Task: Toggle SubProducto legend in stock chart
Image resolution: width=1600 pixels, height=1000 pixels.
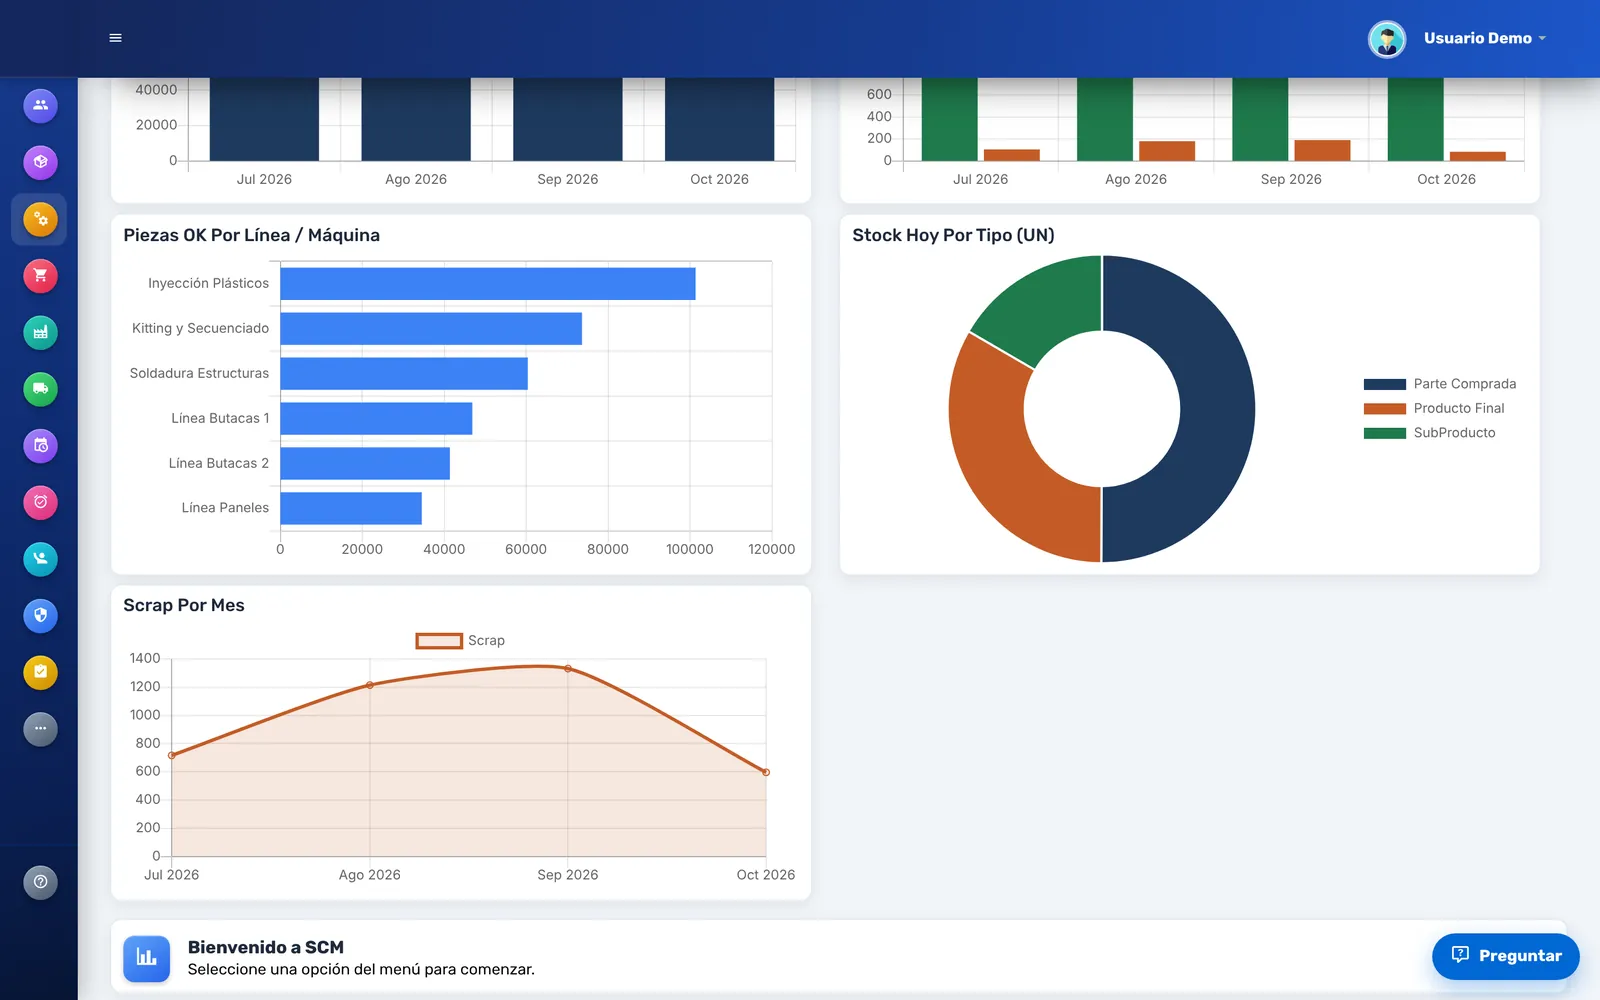Action: [1430, 433]
